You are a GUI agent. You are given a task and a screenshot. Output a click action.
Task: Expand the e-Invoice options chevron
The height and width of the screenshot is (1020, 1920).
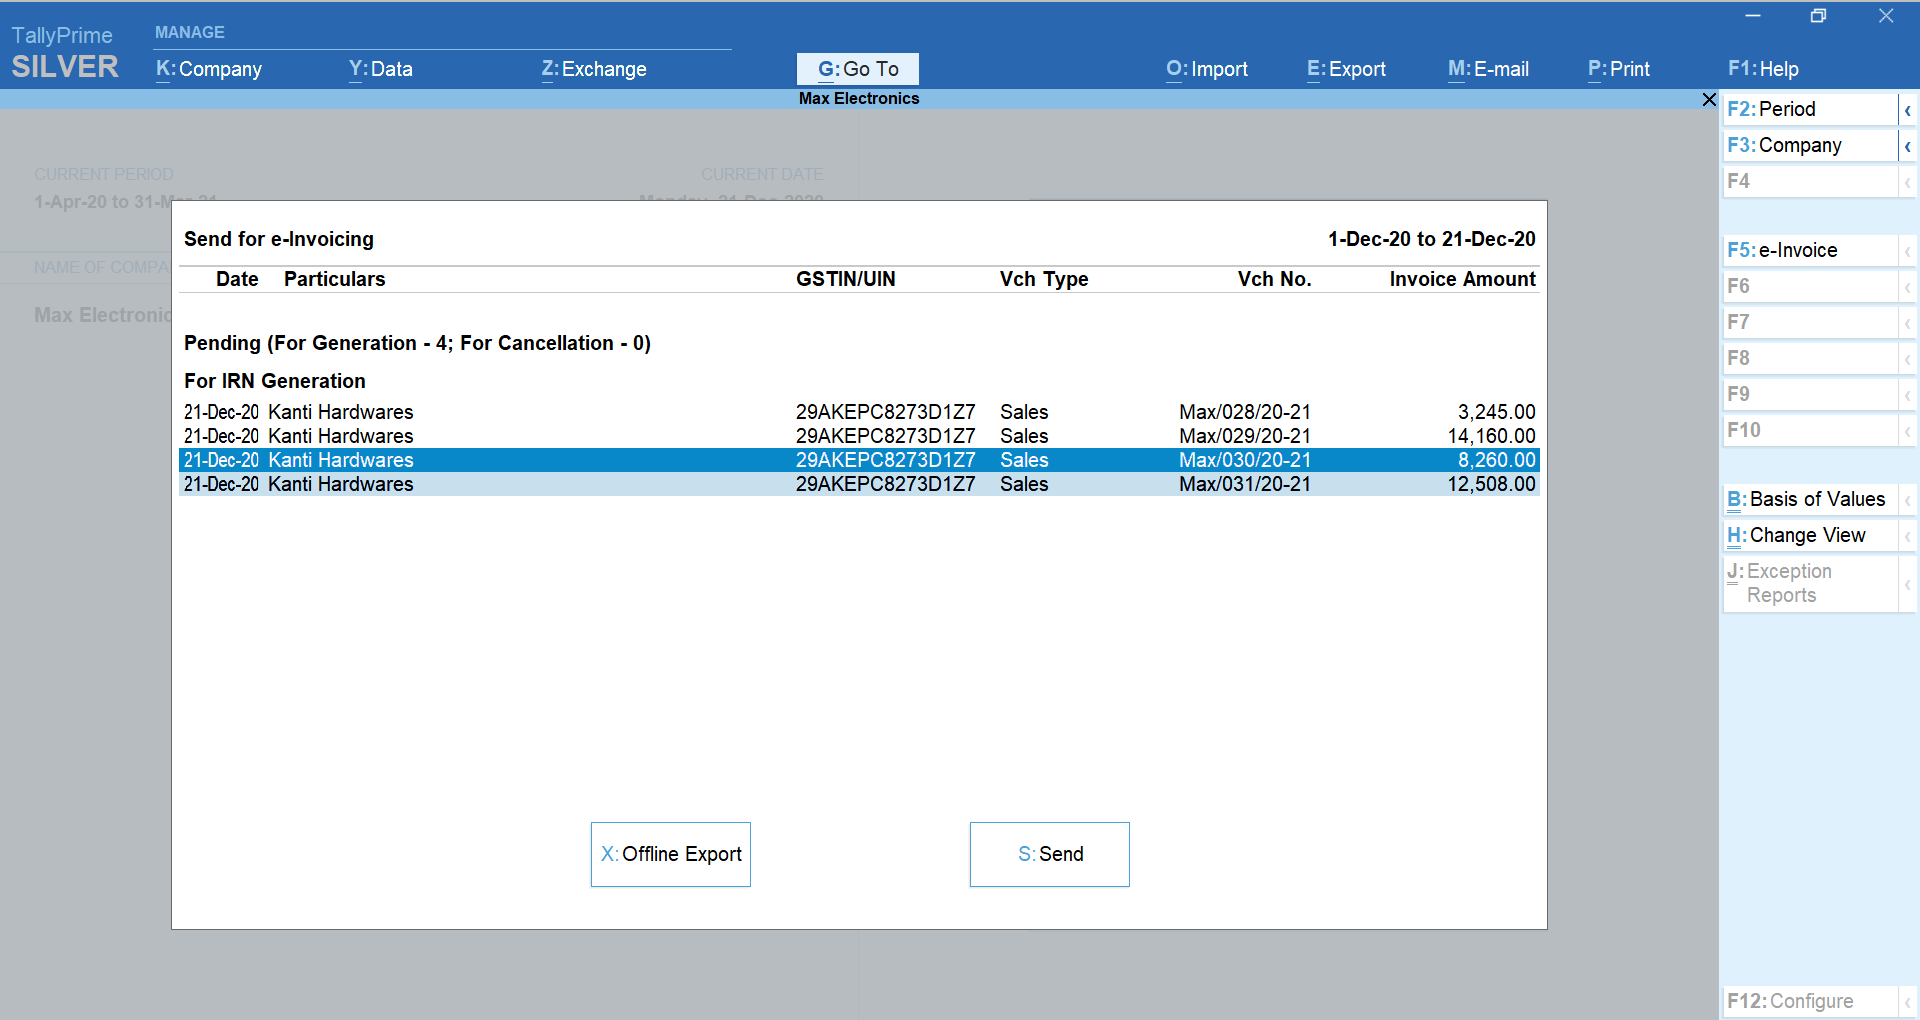pos(1908,249)
